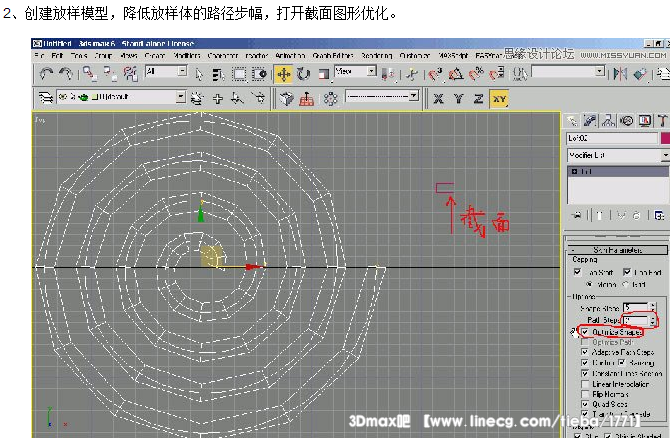Toggle Select and Manipulate mode

click(412, 74)
